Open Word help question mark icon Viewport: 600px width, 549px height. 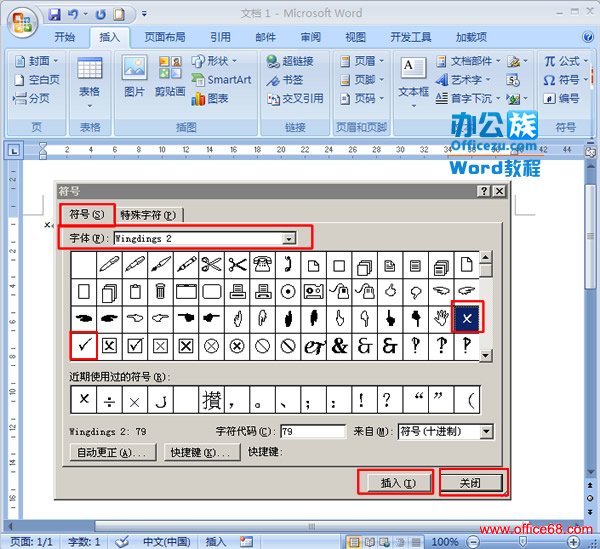click(588, 37)
